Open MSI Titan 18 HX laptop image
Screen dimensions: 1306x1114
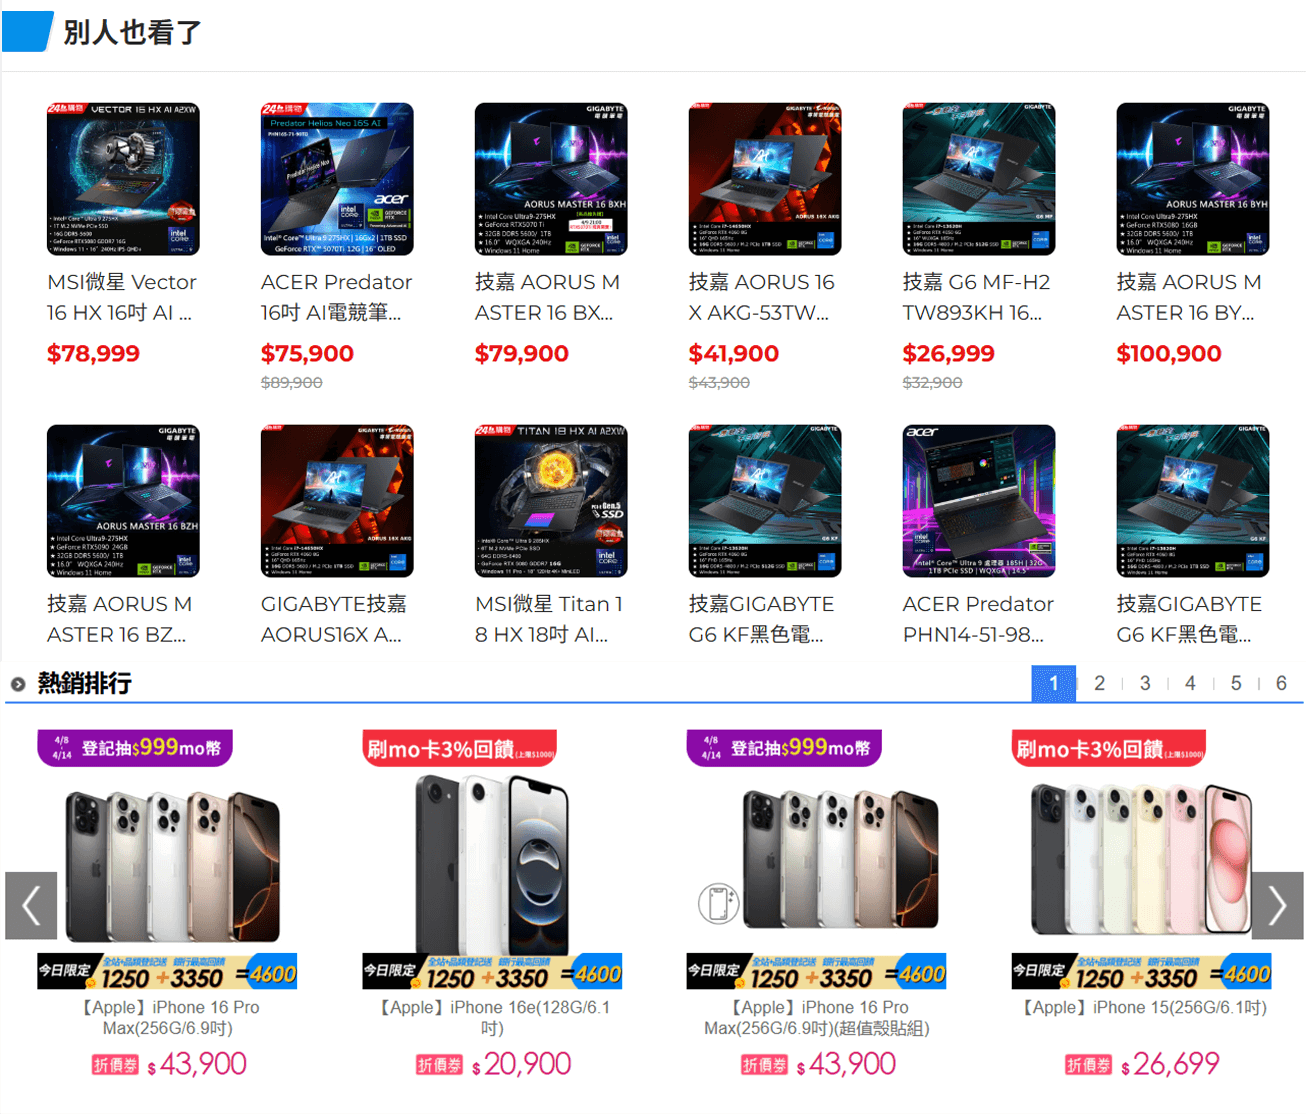coord(551,501)
